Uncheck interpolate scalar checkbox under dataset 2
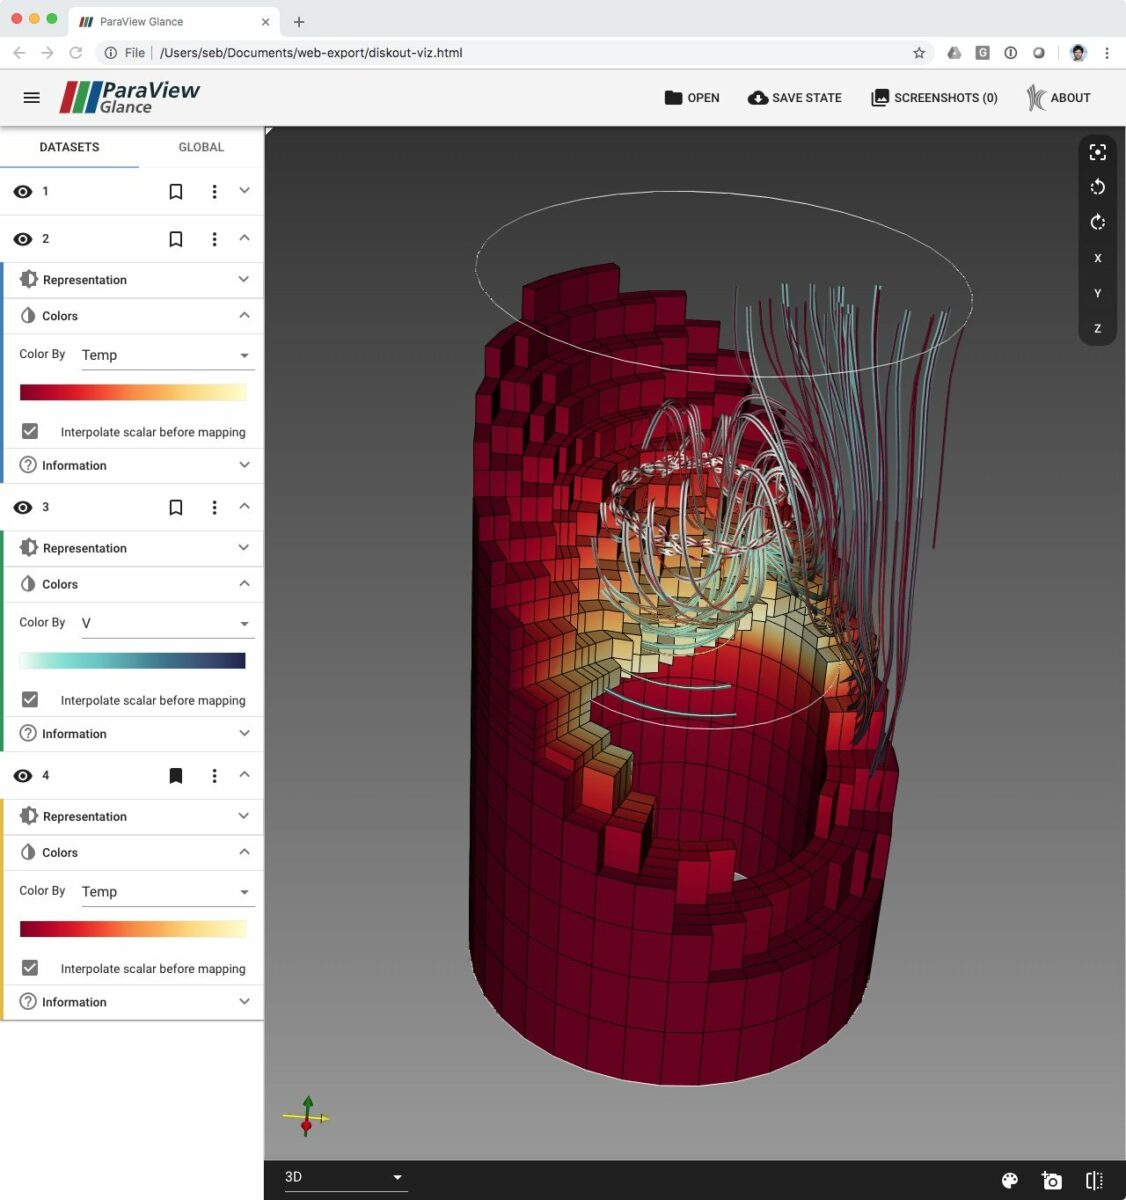Screen dimensions: 1126x1200 click(30, 431)
